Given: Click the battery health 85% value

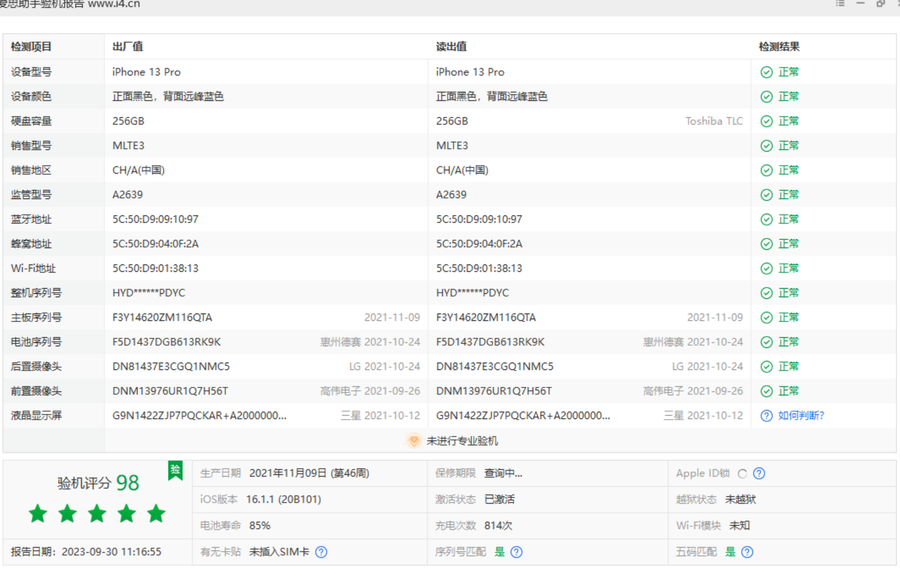Looking at the screenshot, I should [x=259, y=526].
